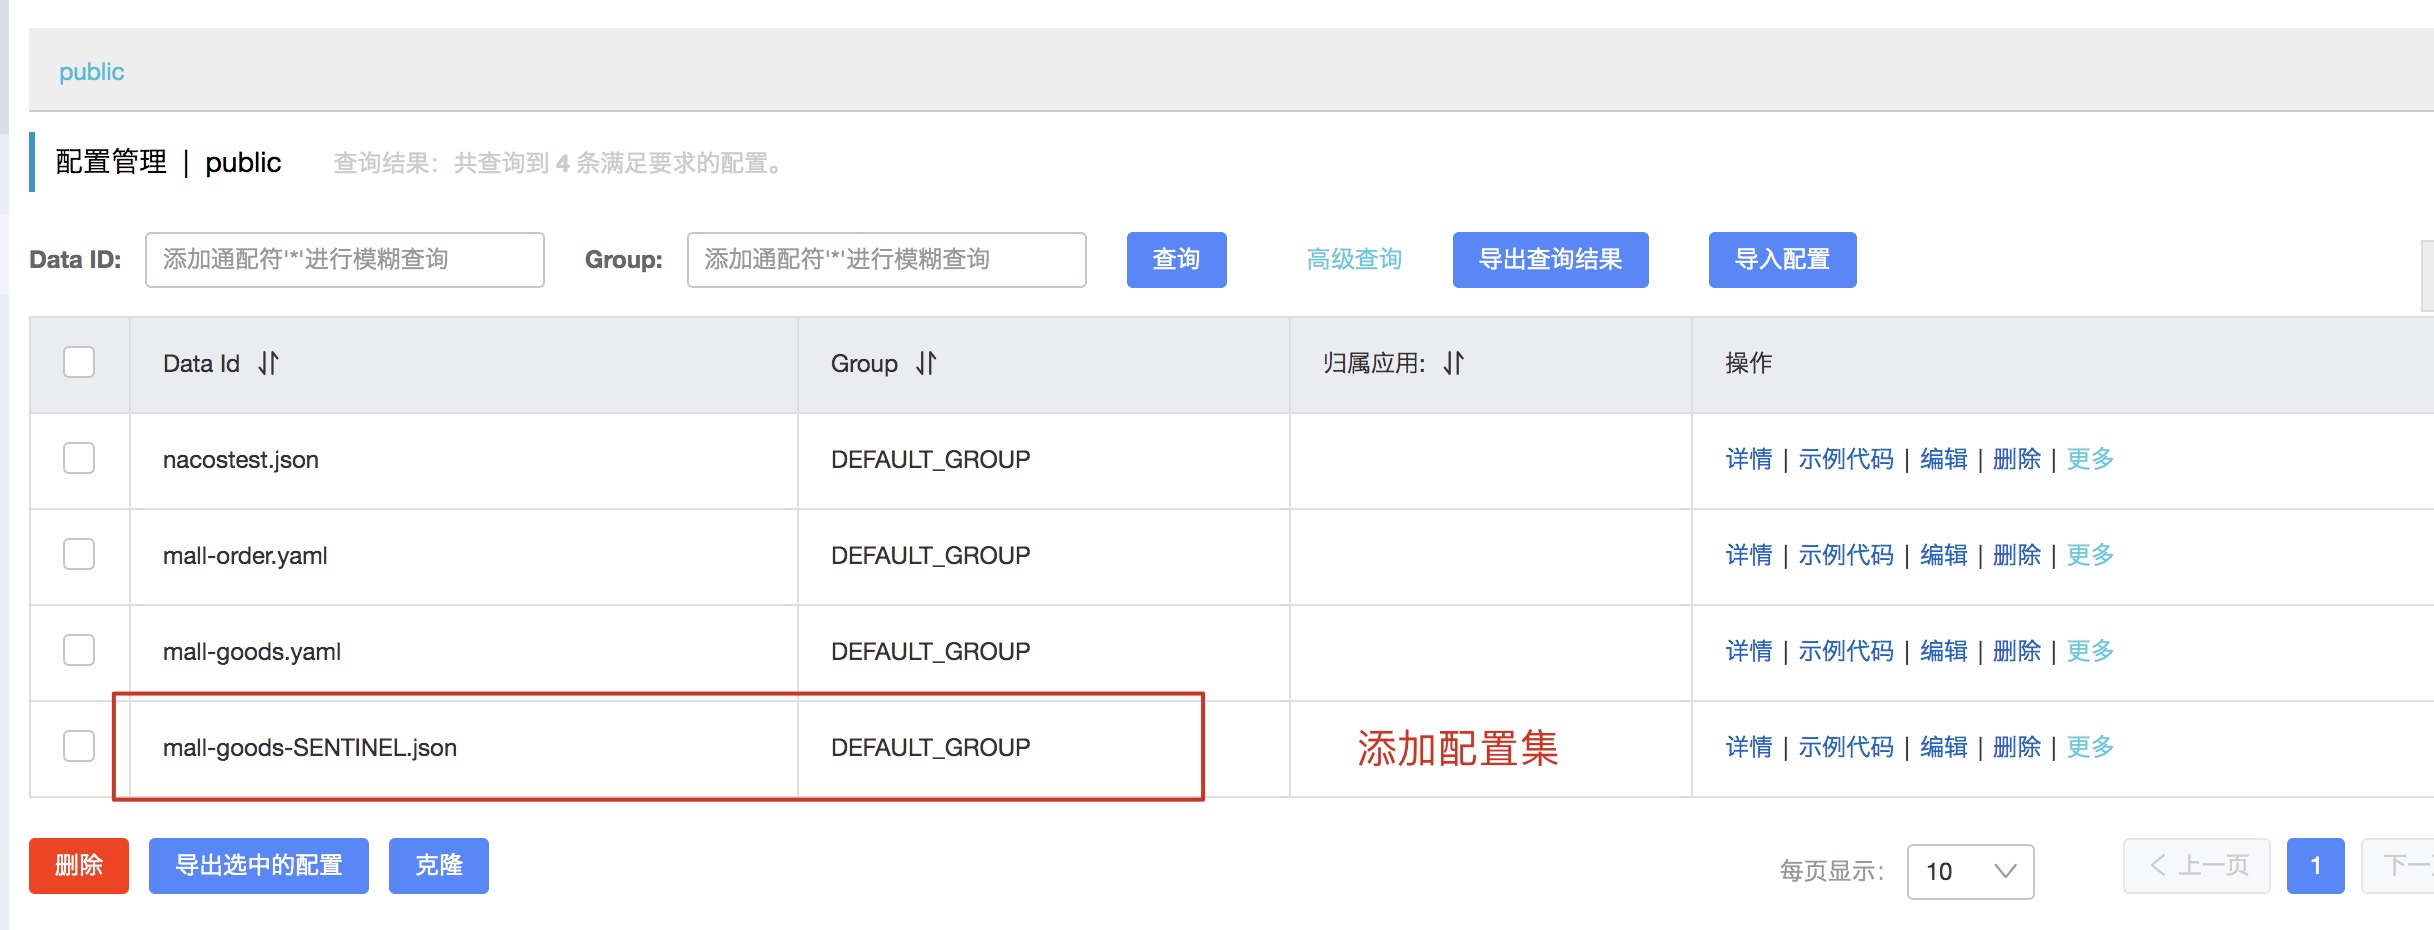Open 配置管理 section header
The height and width of the screenshot is (930, 2434).
tap(109, 161)
